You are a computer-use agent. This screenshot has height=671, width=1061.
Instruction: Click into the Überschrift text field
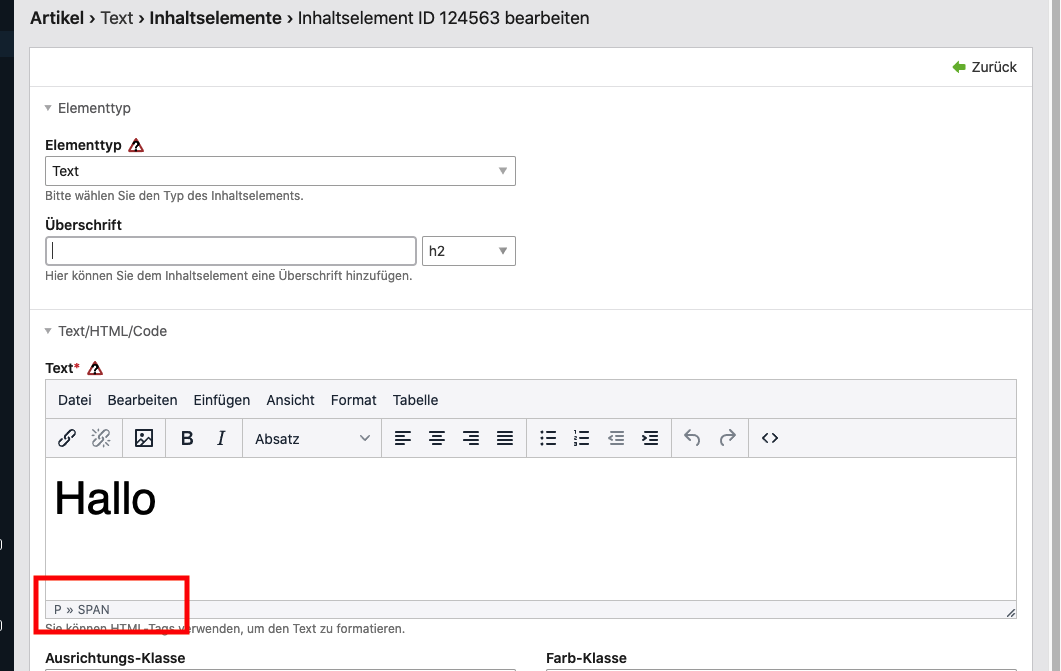(230, 251)
